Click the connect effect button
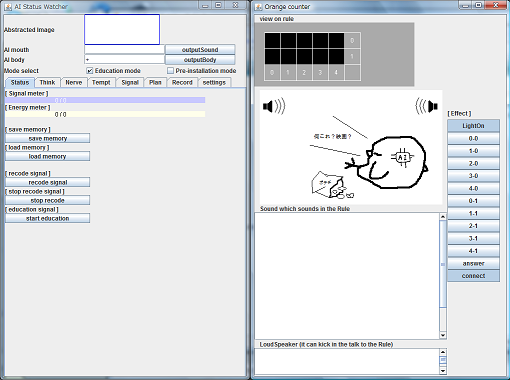510x380 pixels. point(473,276)
